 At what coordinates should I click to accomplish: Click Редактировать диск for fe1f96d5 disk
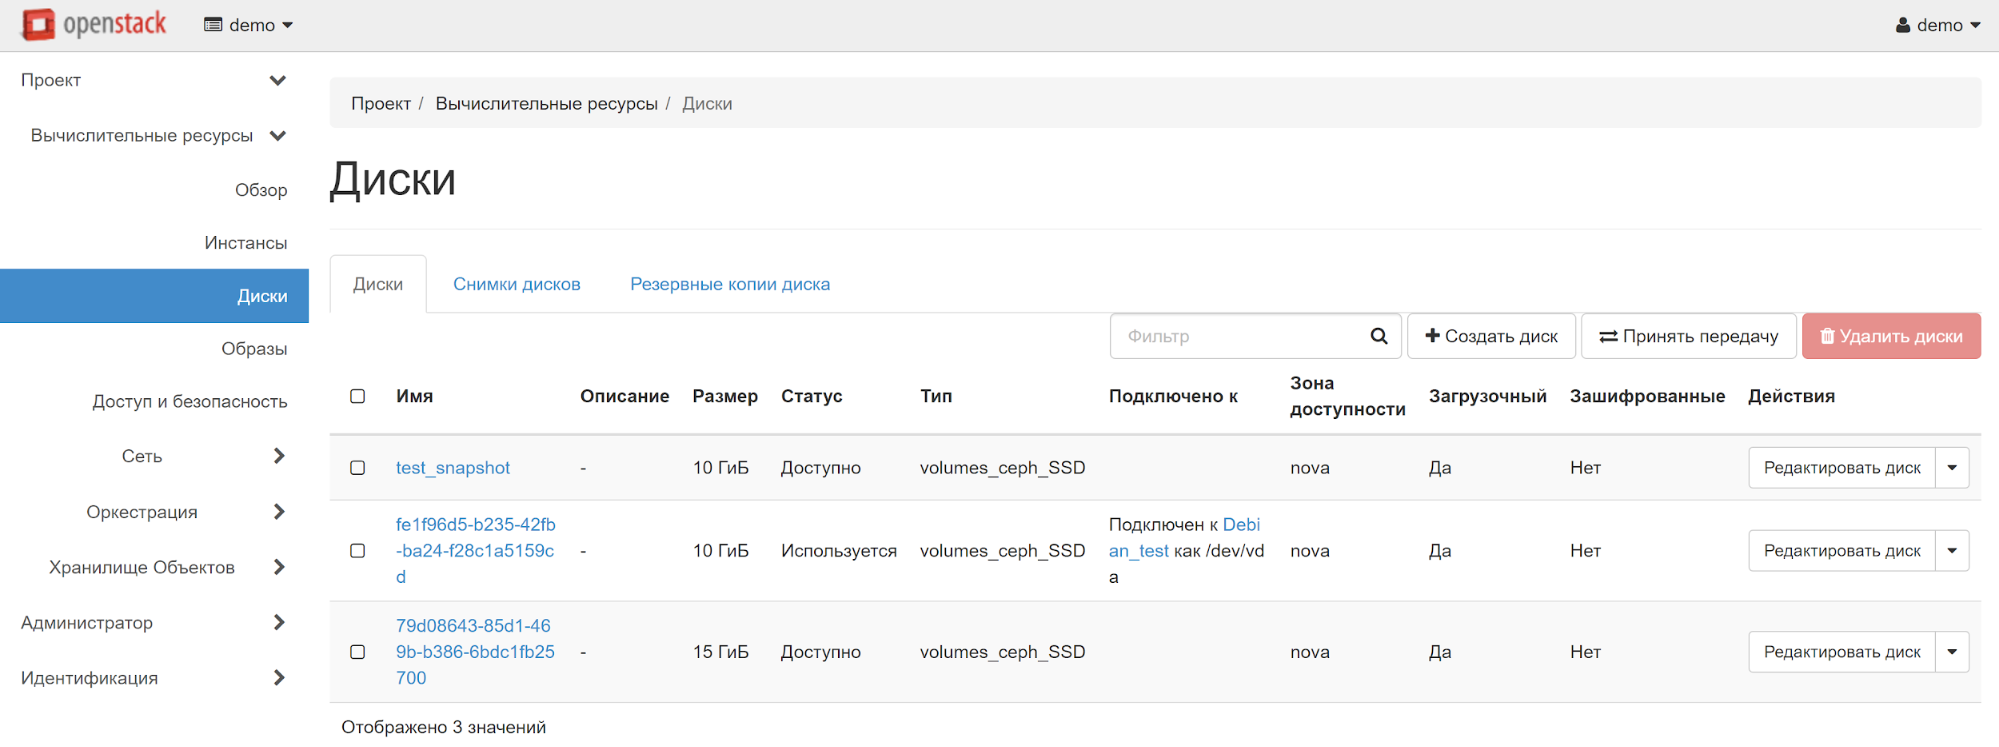coord(1842,551)
